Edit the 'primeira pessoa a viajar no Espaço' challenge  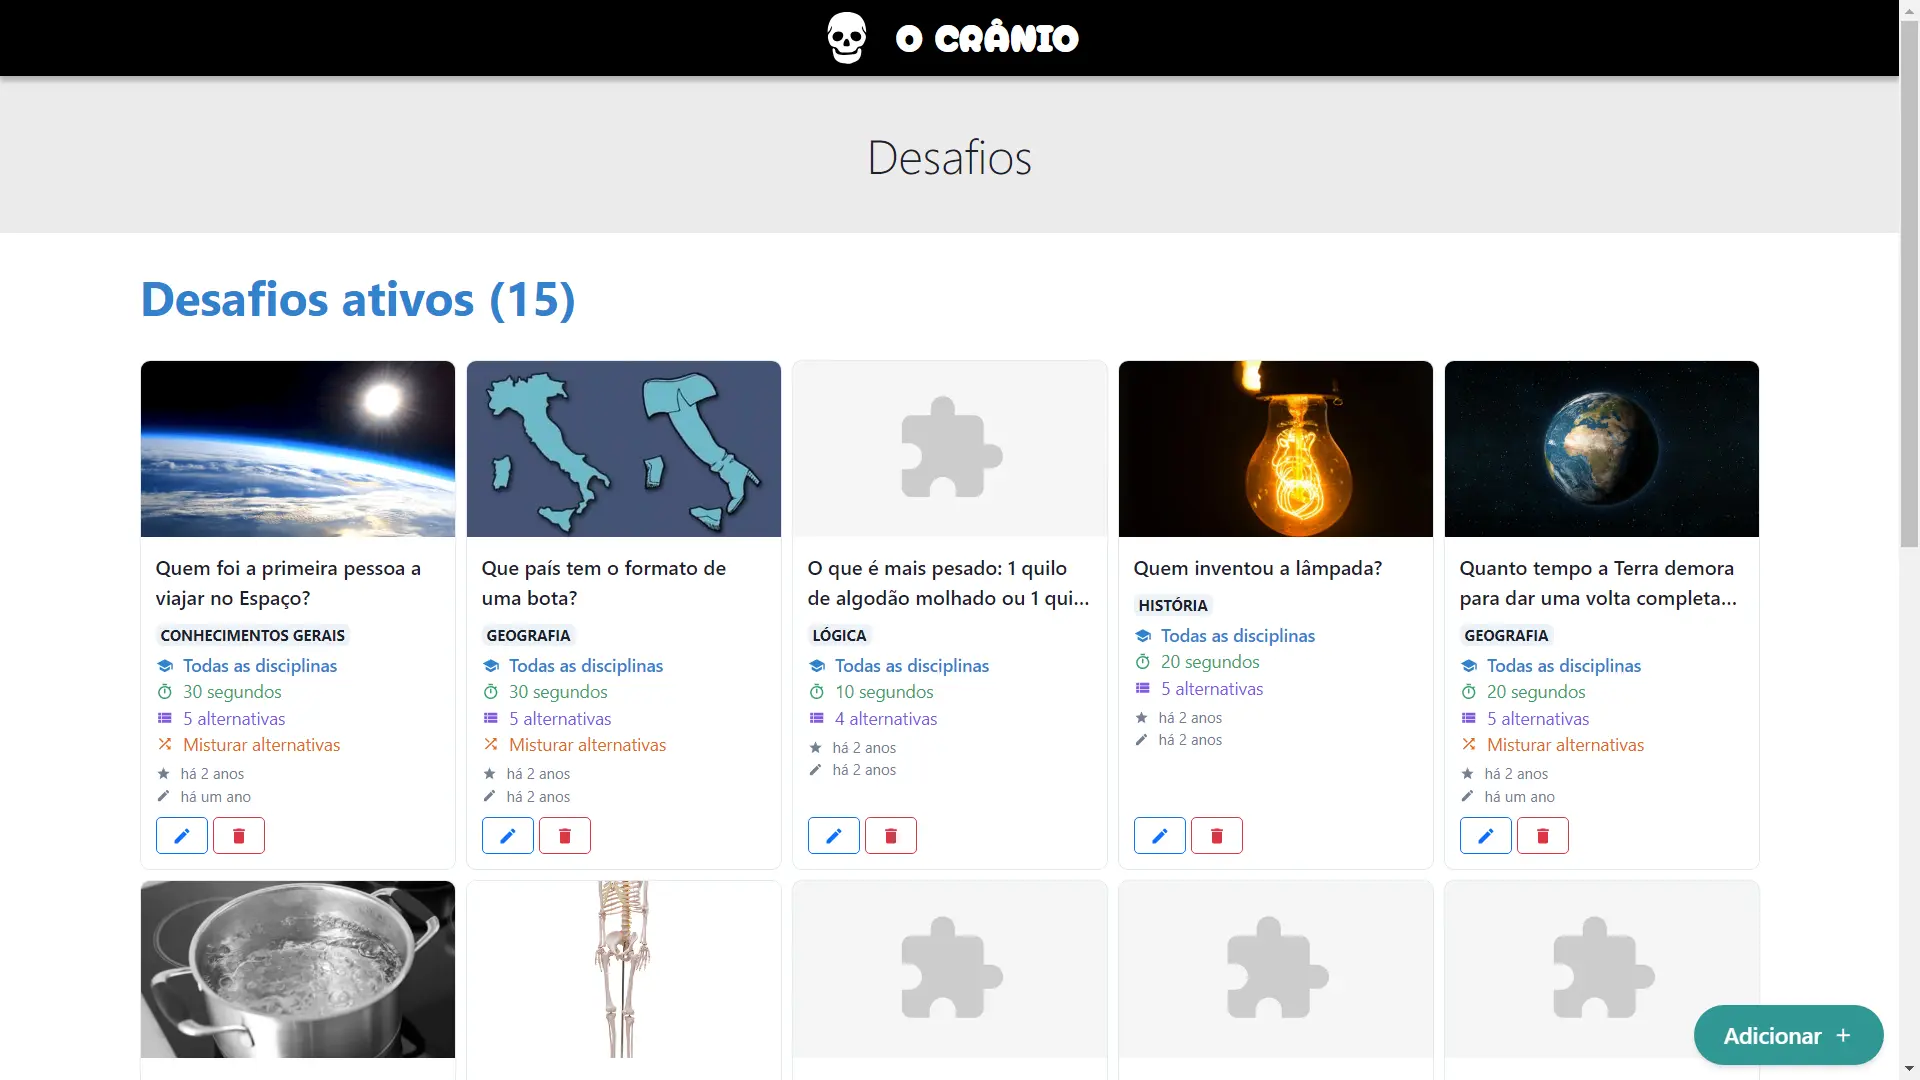point(182,835)
